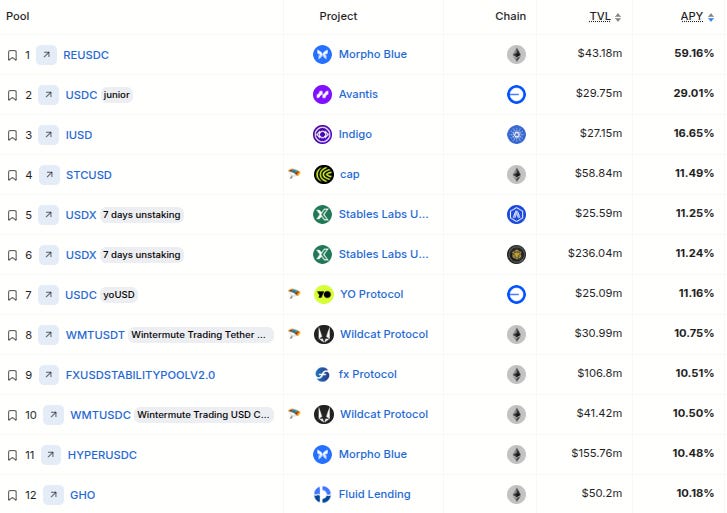Bookmark the REUSDC pool row
This screenshot has height=513, width=727.
click(x=13, y=55)
